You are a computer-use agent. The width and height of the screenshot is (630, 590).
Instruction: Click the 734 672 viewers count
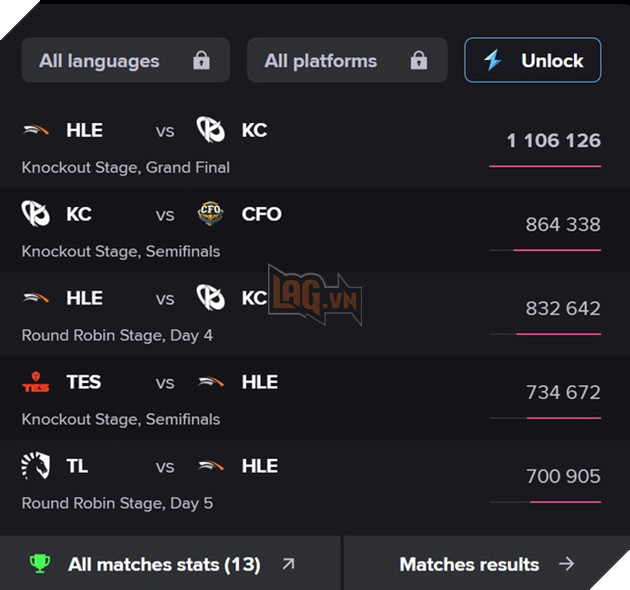[x=563, y=393]
